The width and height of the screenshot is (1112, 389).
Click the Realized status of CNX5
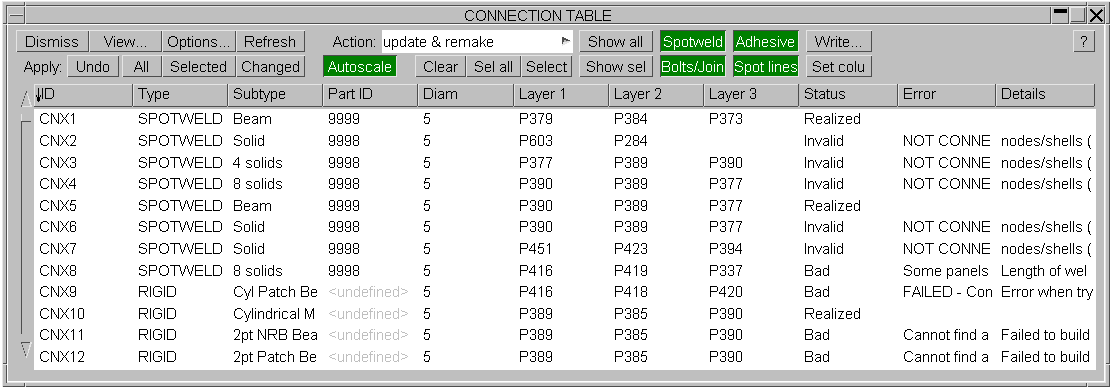[x=832, y=206]
